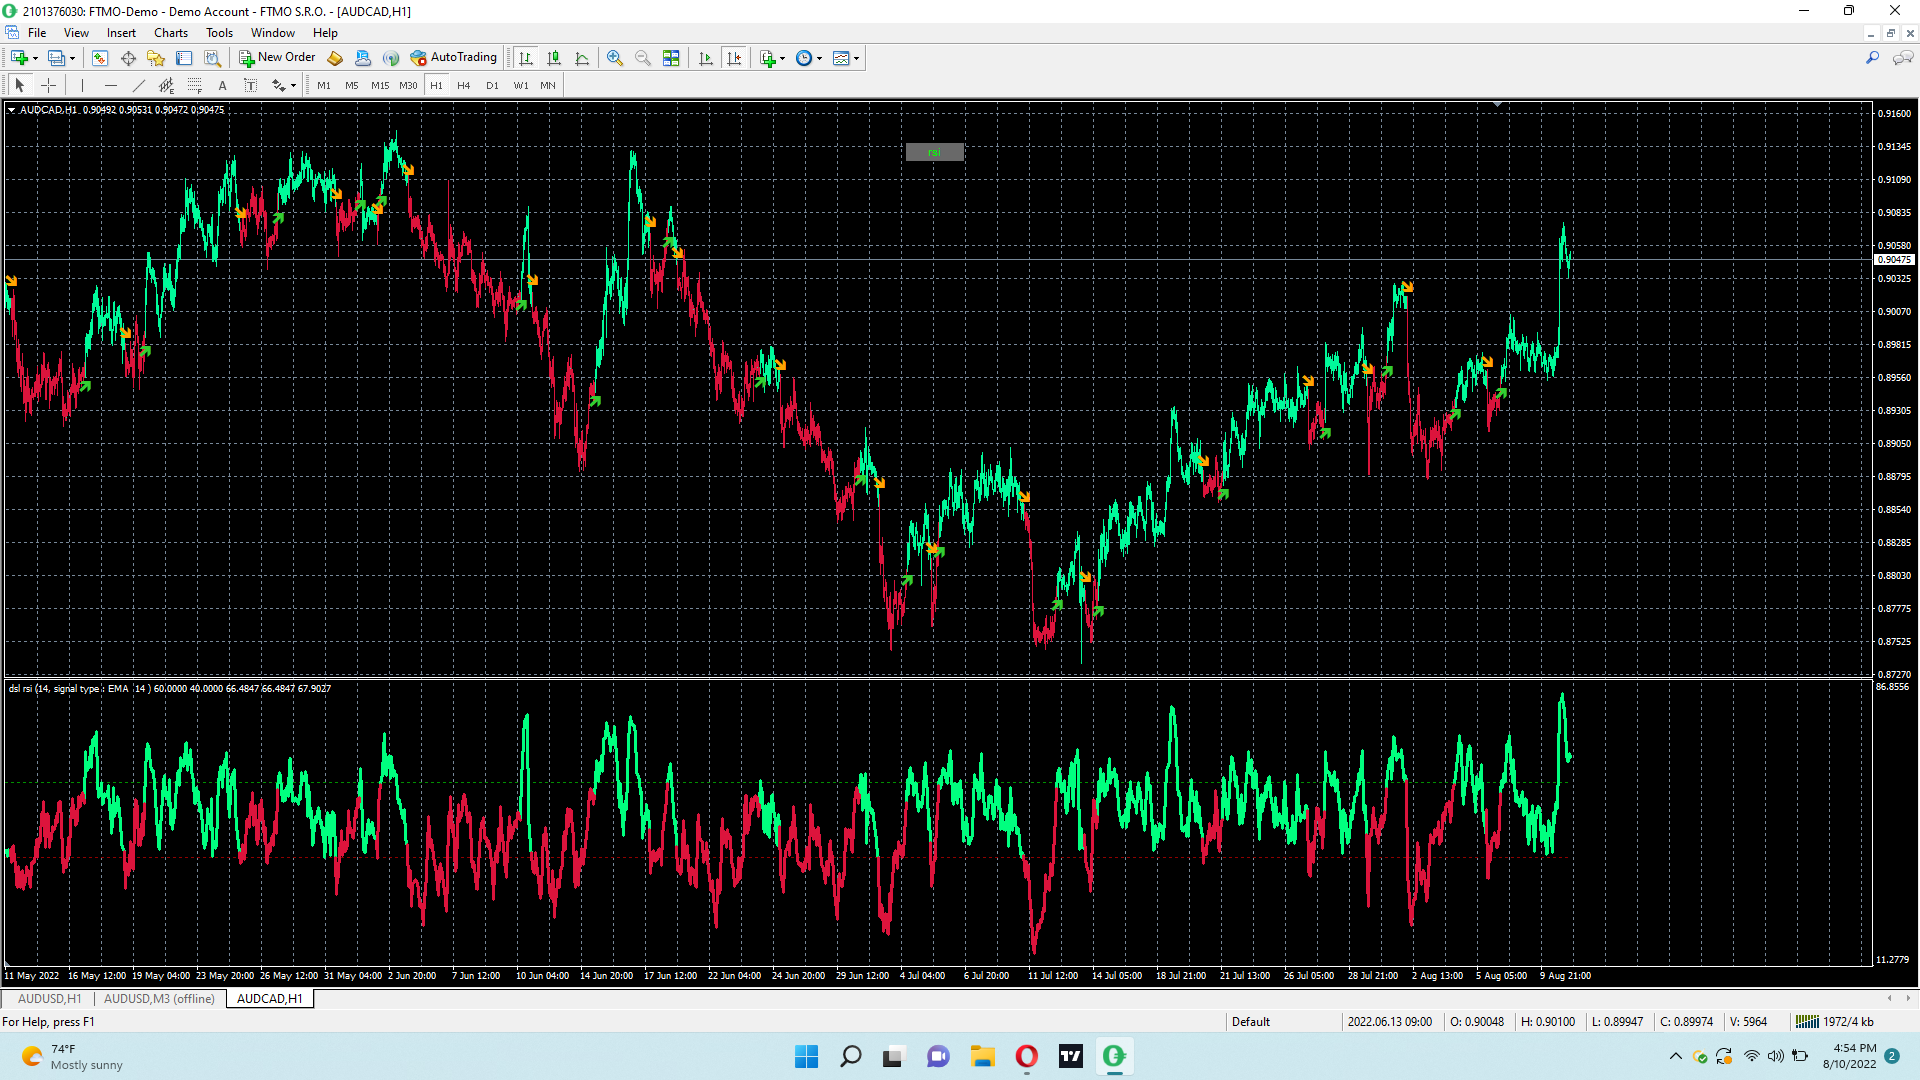Open the Tile Windows icon

tap(671, 58)
